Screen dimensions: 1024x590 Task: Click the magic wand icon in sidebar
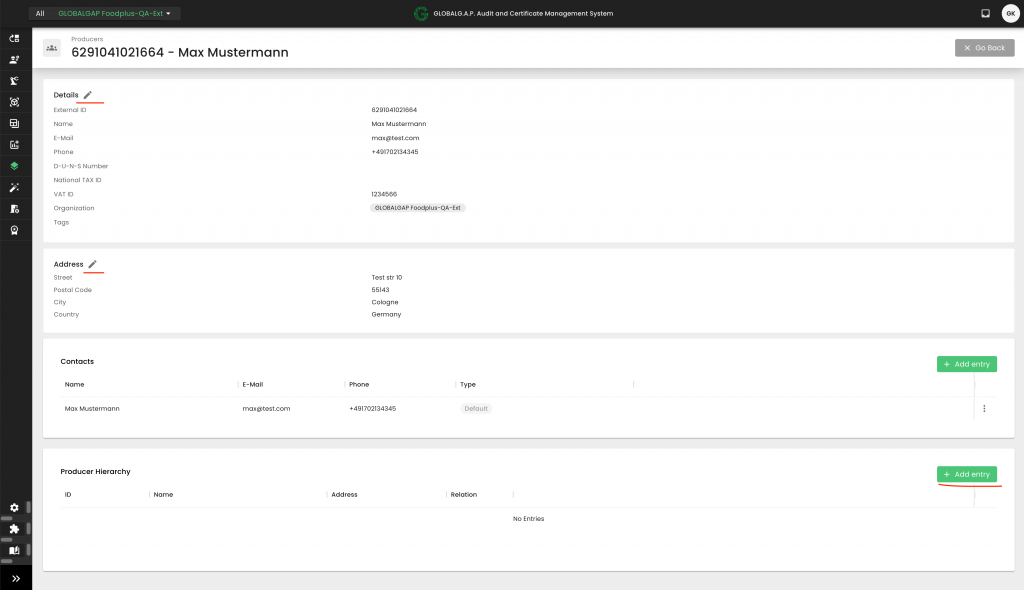[x=14, y=187]
